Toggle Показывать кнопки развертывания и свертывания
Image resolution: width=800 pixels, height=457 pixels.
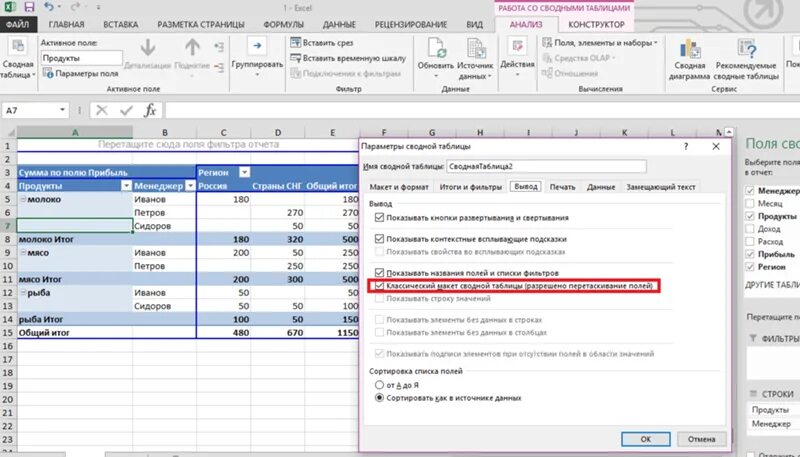[379, 218]
